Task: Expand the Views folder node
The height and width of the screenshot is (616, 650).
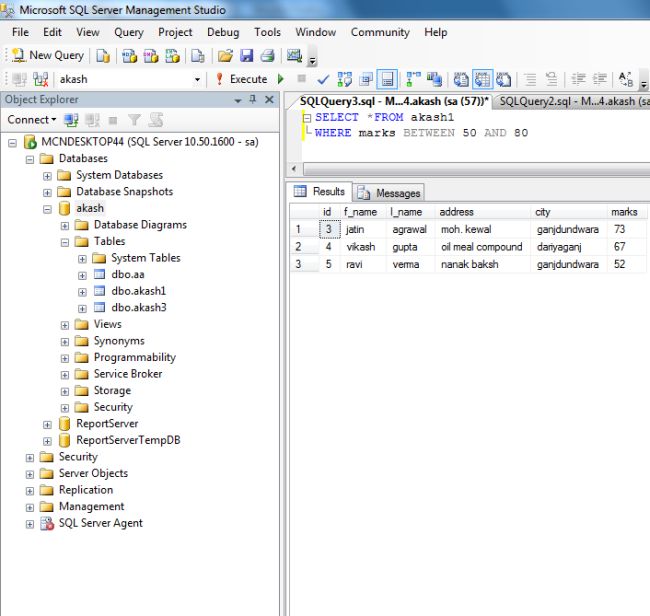Action: 65,324
